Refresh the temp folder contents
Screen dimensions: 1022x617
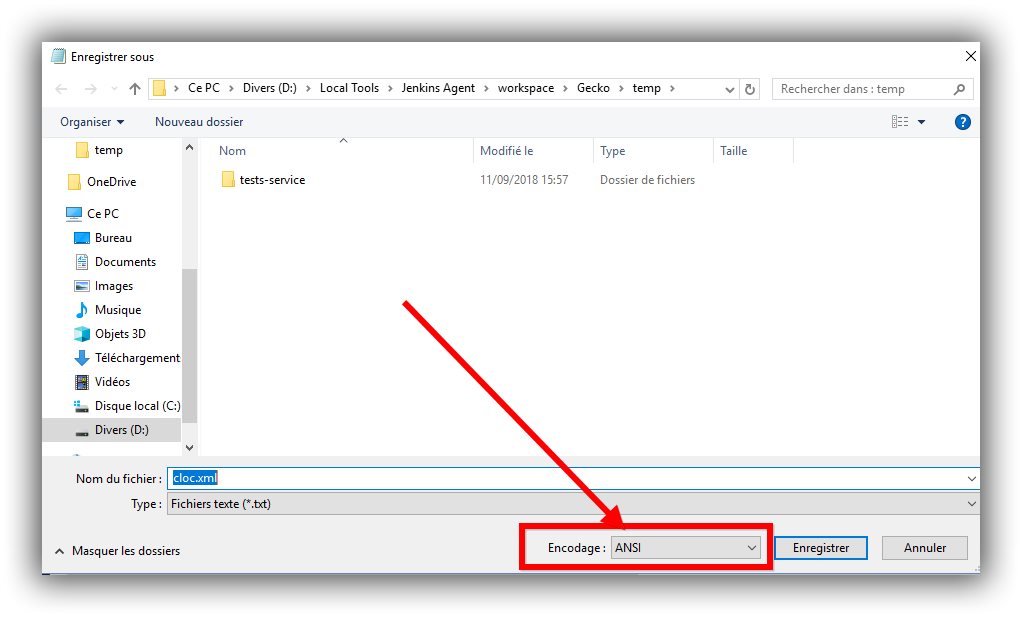click(x=750, y=88)
